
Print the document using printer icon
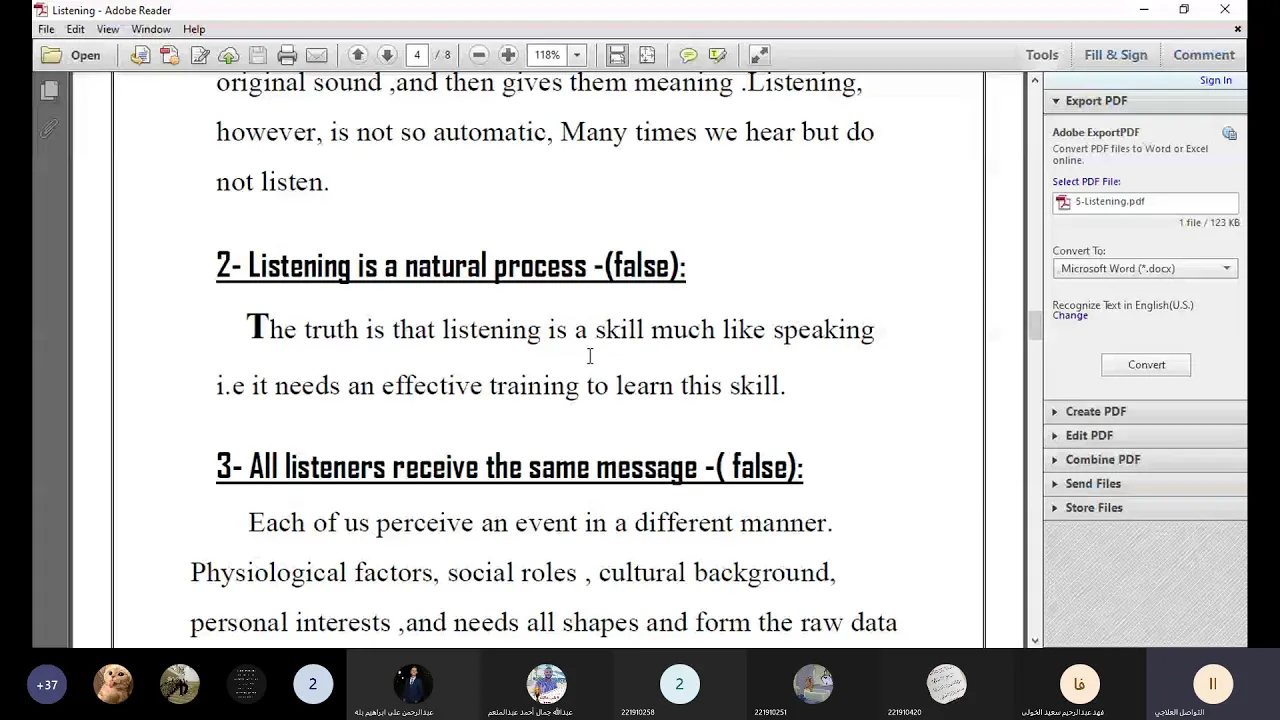tap(288, 55)
